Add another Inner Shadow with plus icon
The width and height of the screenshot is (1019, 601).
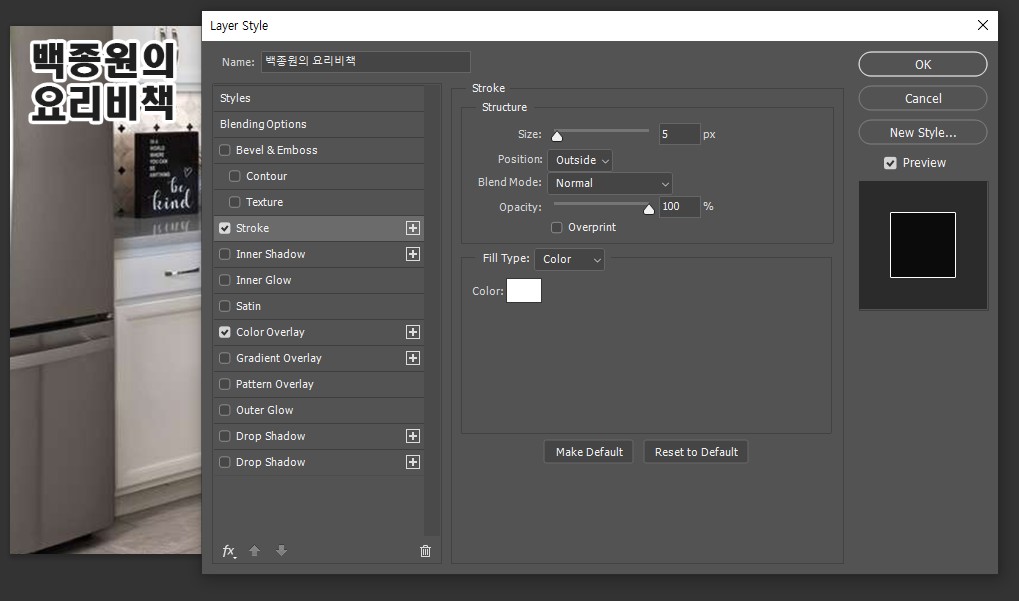pos(413,254)
